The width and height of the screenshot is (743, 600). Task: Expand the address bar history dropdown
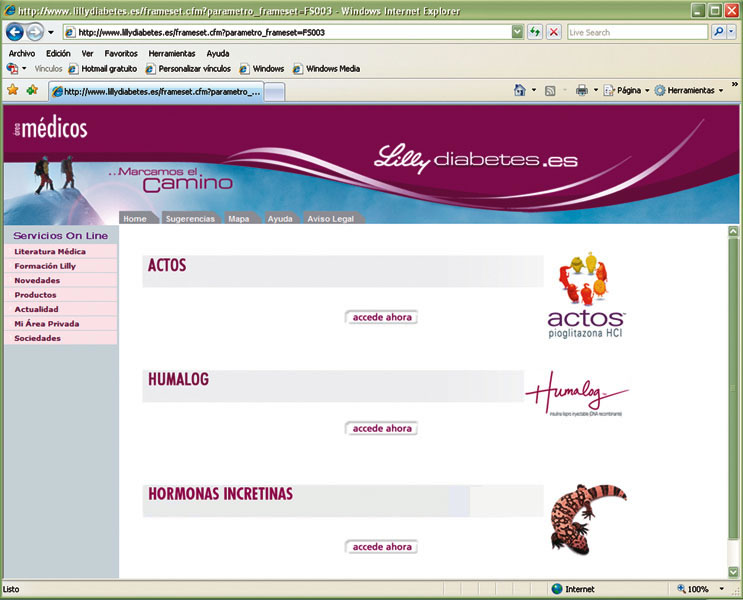pos(517,32)
